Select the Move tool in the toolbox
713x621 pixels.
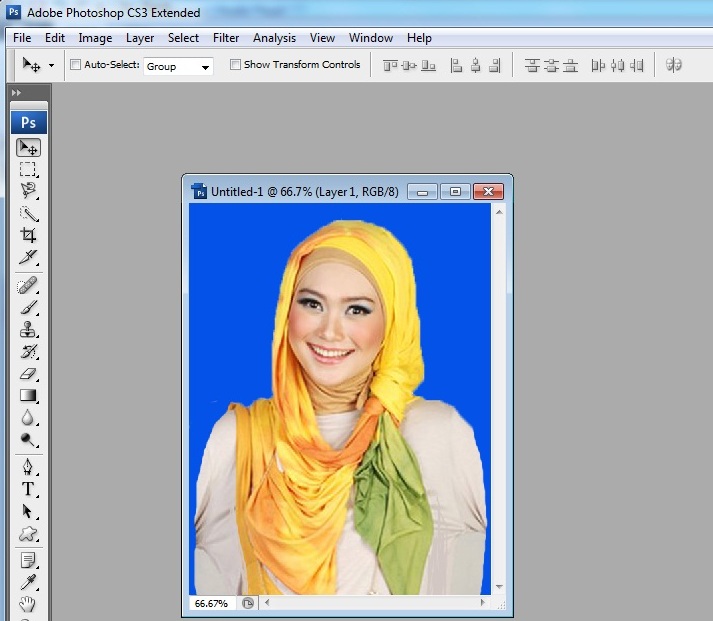(x=29, y=148)
